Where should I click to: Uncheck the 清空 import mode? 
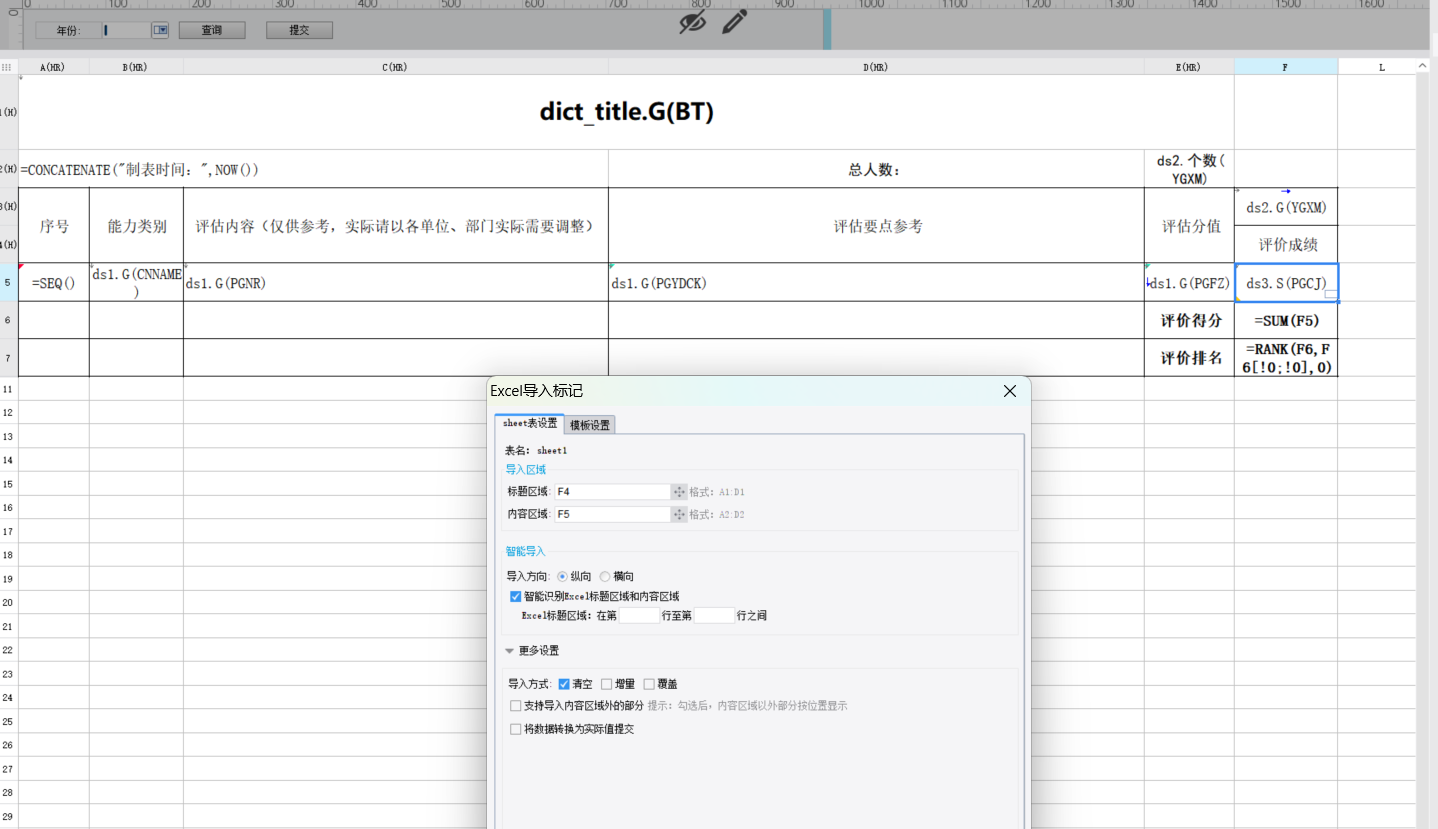click(x=564, y=684)
